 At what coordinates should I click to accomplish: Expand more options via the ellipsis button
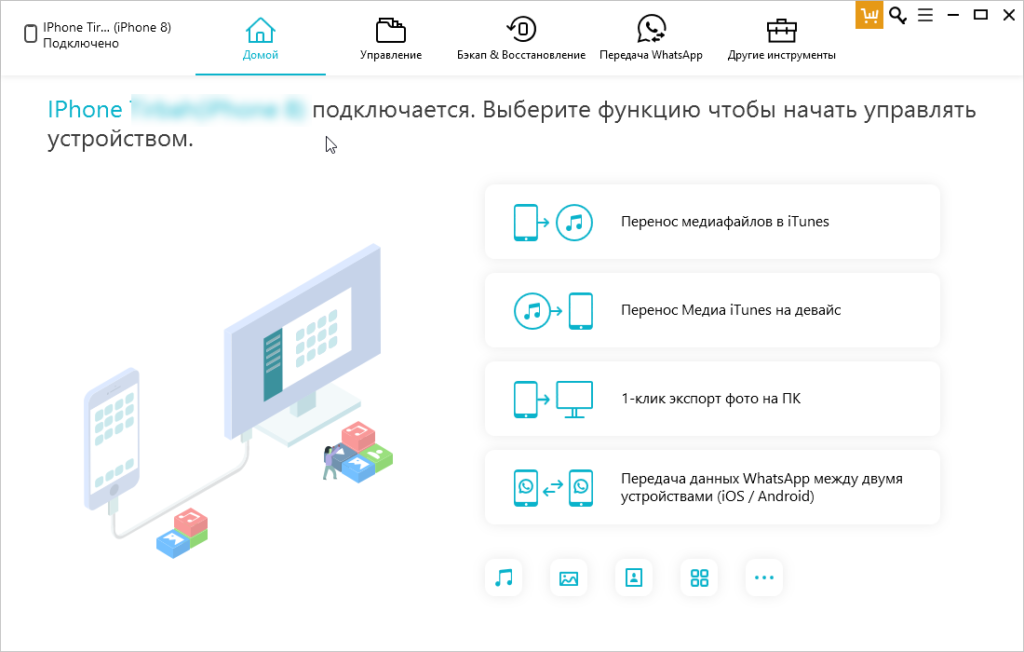coord(764,577)
